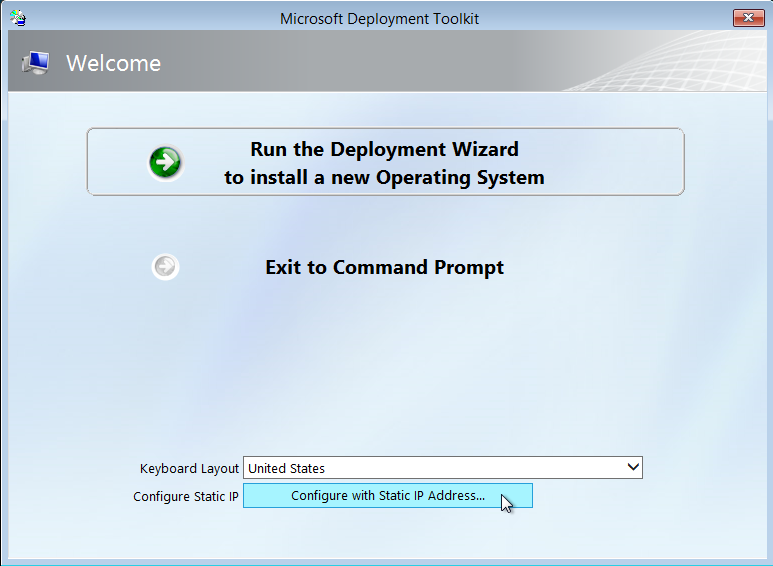This screenshot has height=566, width=773.
Task: Click the United States keyboard layout field
Action: pos(443,467)
